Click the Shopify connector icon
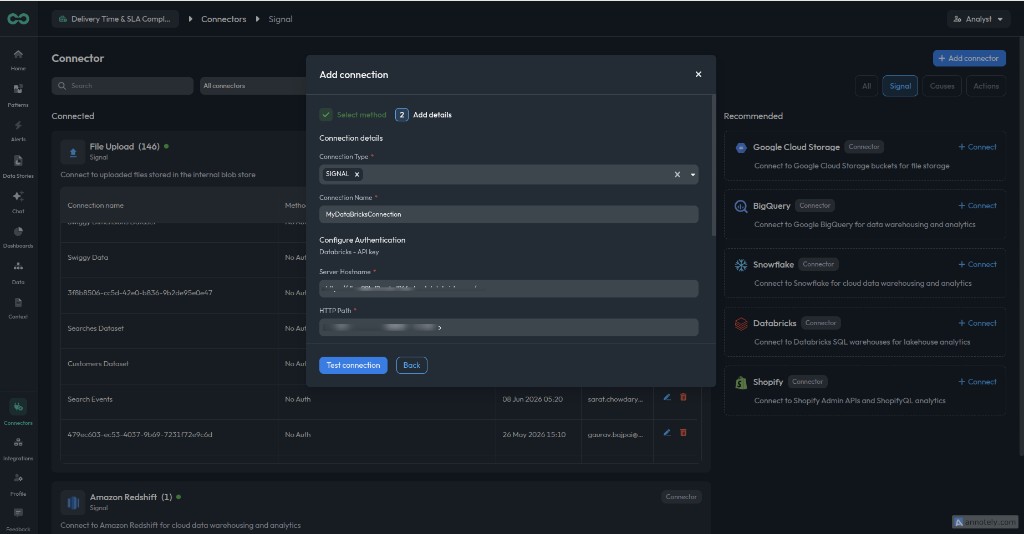The width and height of the screenshot is (1024, 534). [741, 383]
